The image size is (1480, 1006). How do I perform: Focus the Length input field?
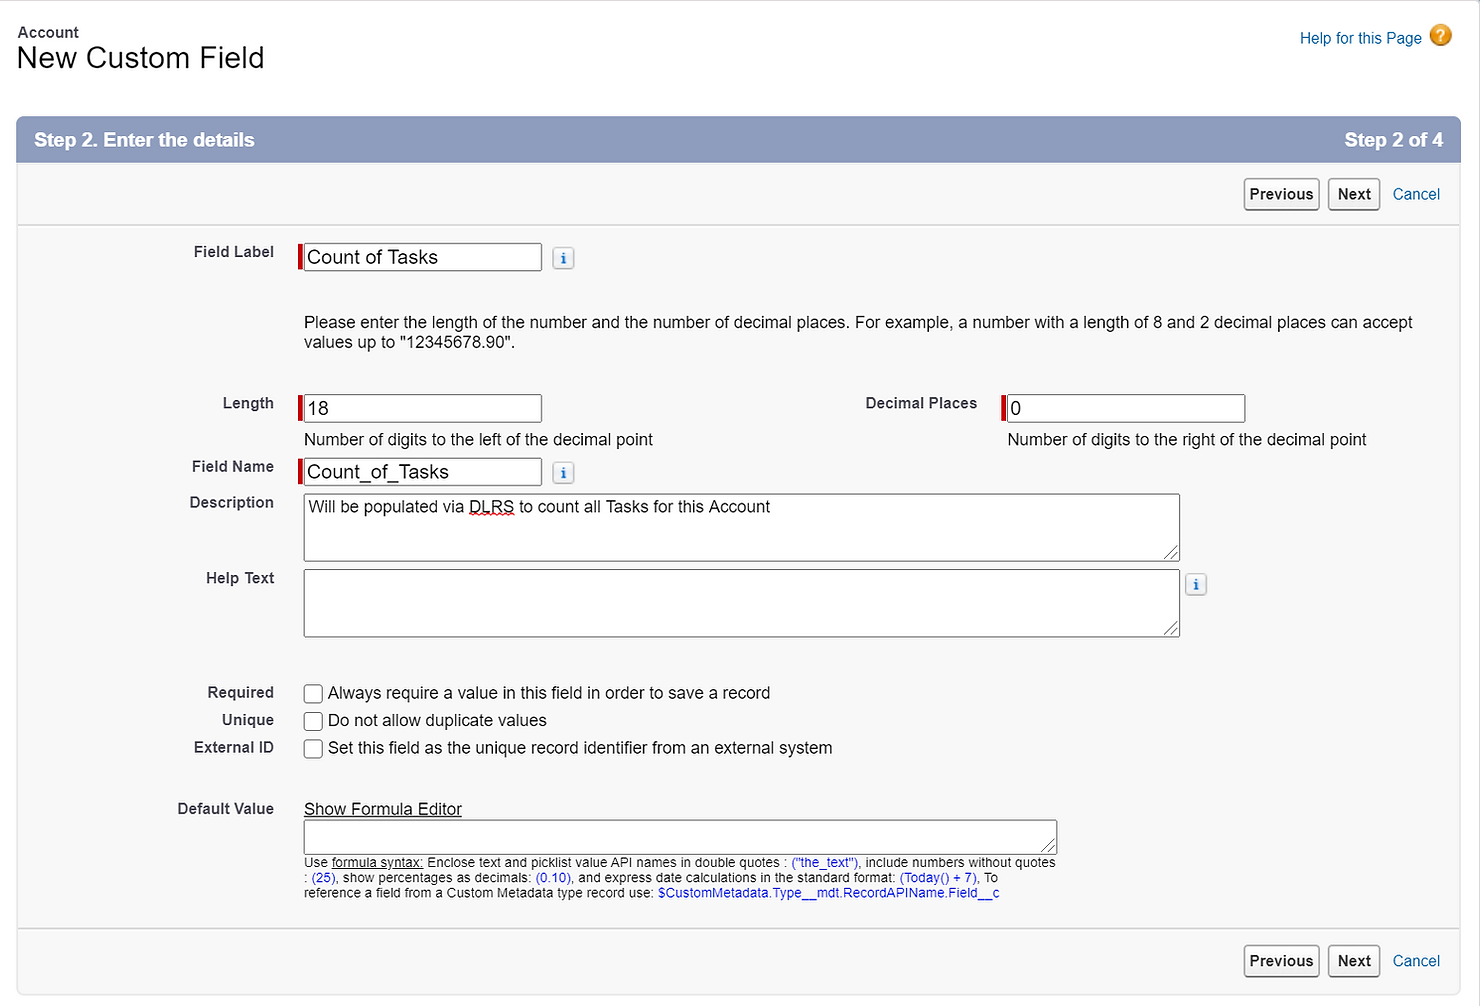(422, 408)
